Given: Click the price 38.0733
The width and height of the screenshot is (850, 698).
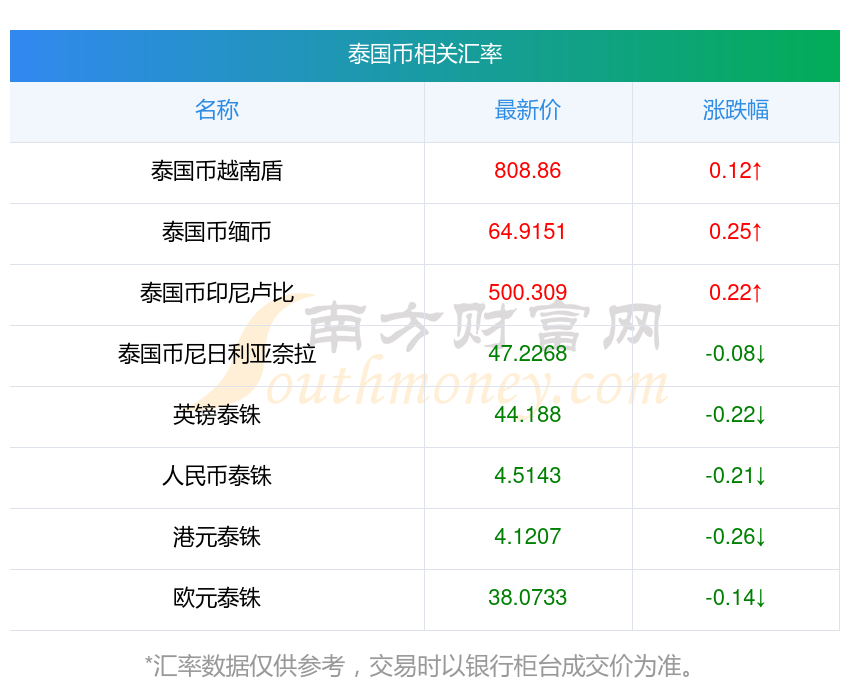Looking at the screenshot, I should click(x=527, y=598).
